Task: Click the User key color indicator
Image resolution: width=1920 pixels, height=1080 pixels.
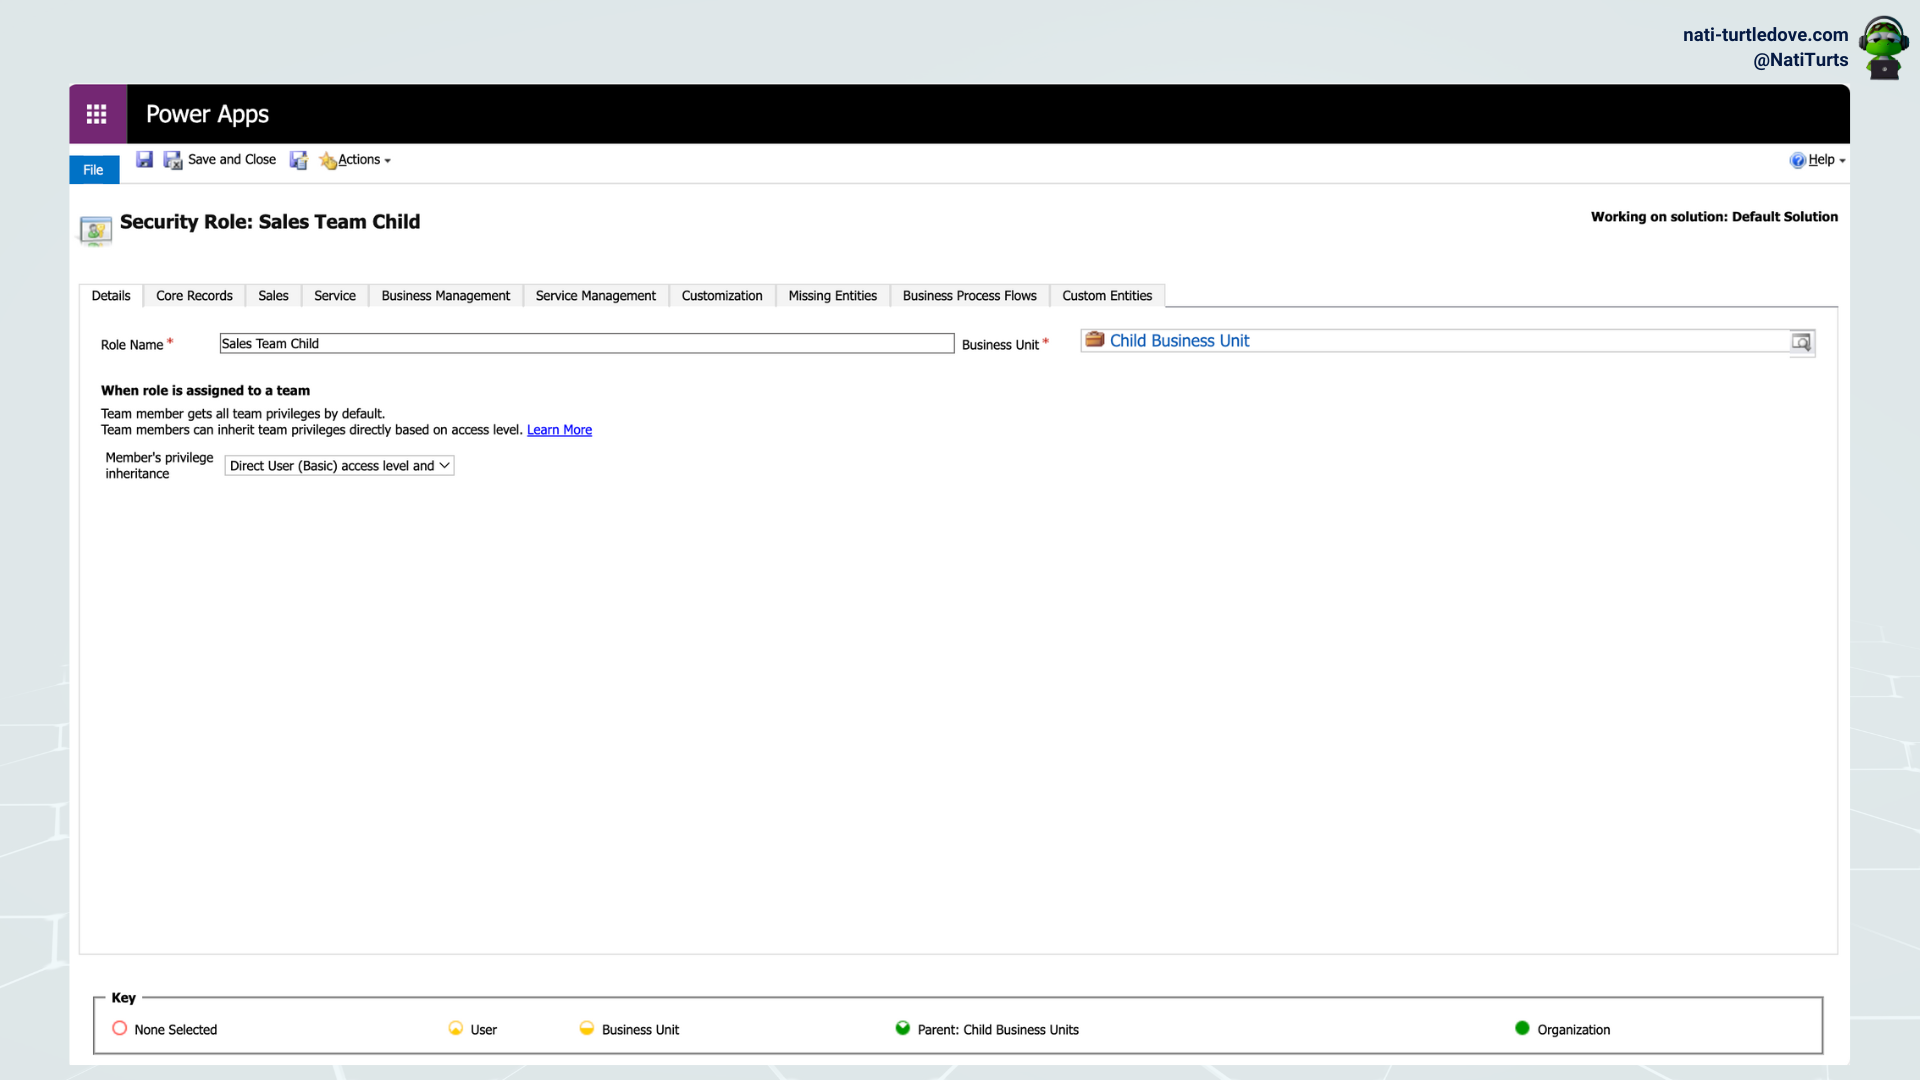Action: 456,1028
